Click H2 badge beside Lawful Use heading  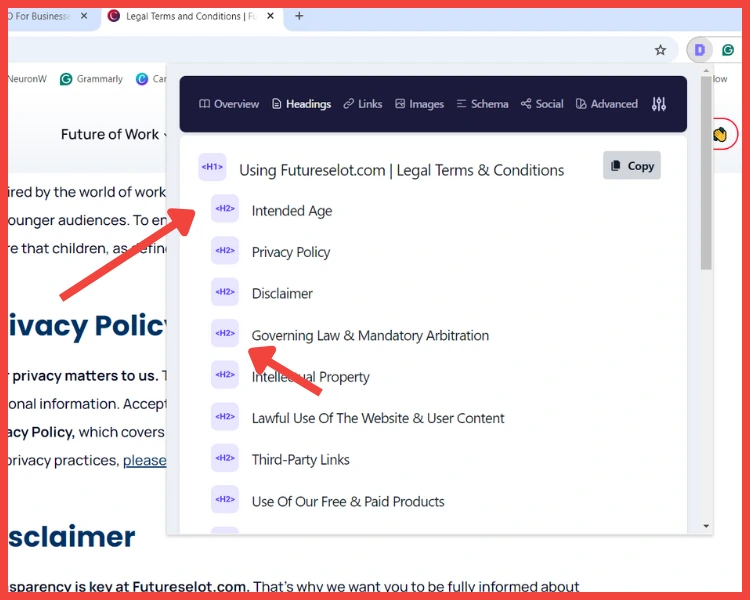tap(225, 416)
